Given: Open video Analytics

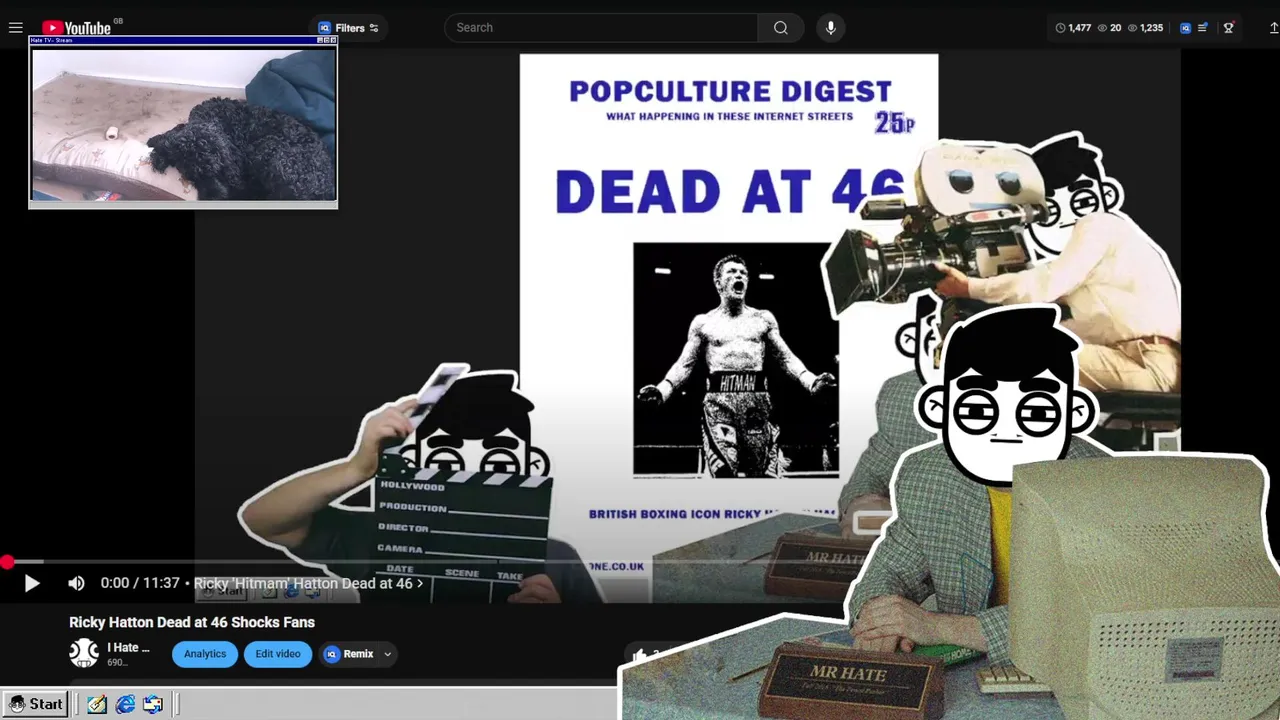Looking at the screenshot, I should [x=205, y=654].
